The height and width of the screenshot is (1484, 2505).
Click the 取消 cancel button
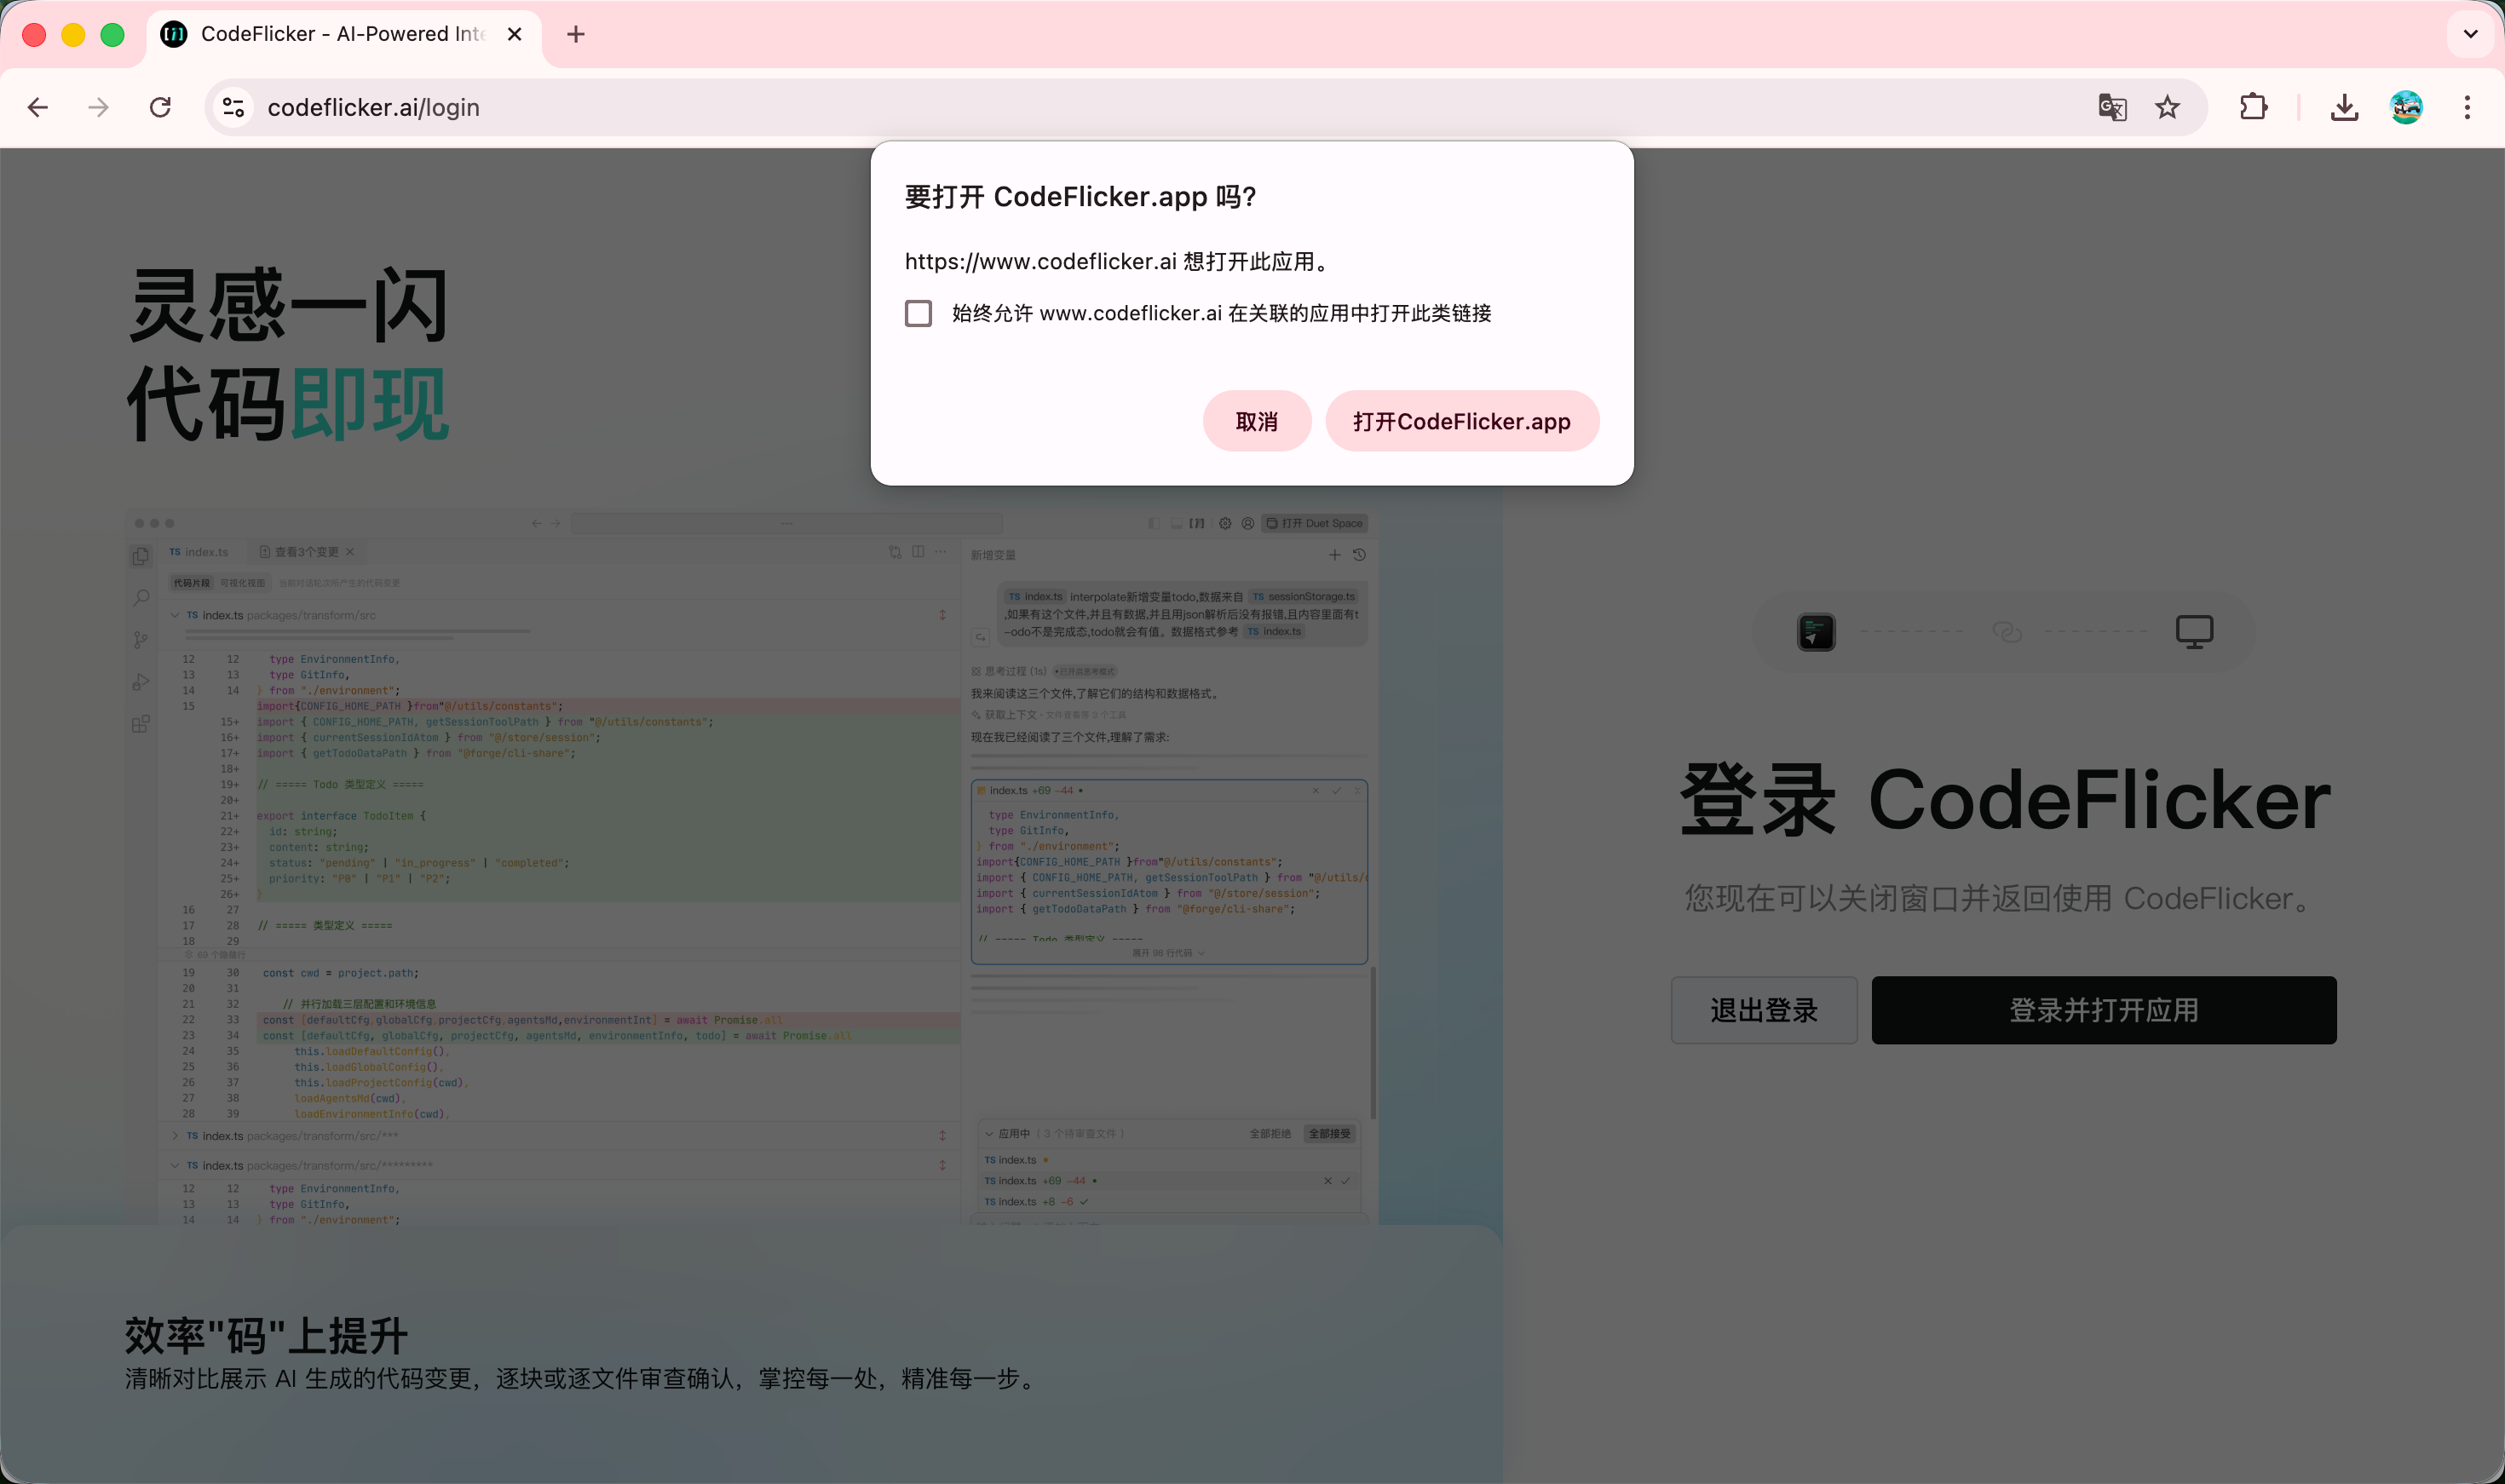tap(1256, 421)
